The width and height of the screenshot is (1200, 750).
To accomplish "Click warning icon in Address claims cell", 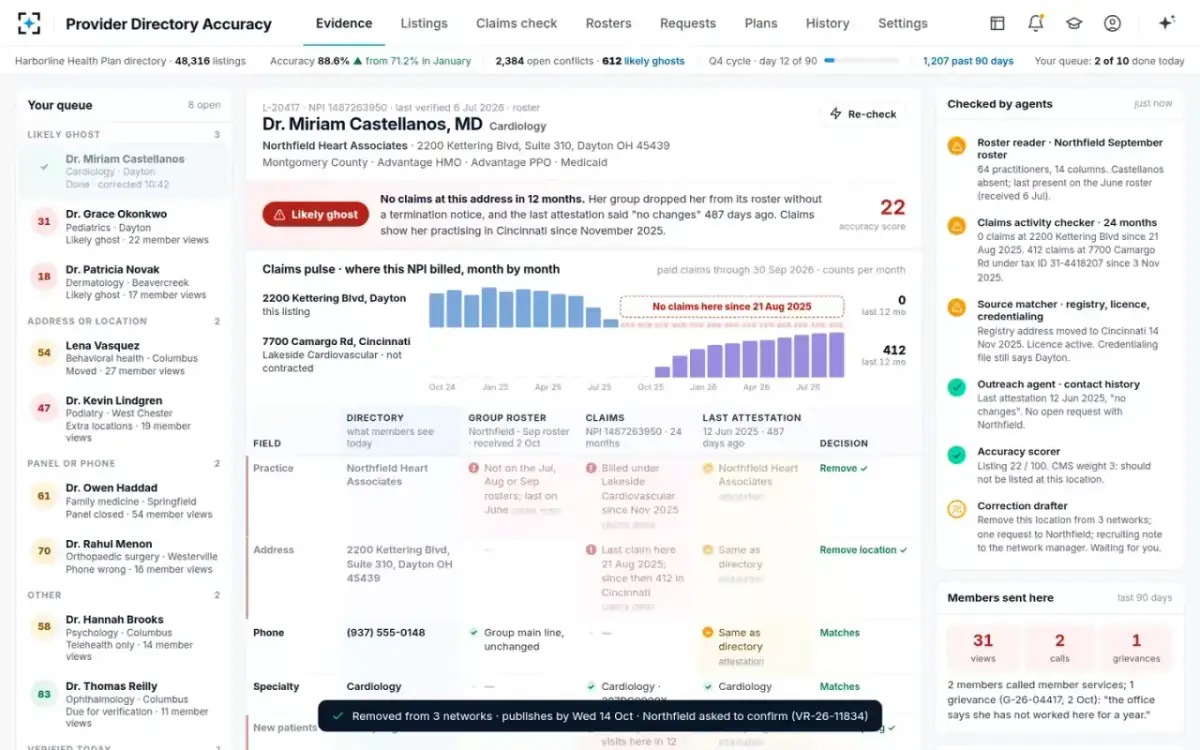I will click(591, 550).
